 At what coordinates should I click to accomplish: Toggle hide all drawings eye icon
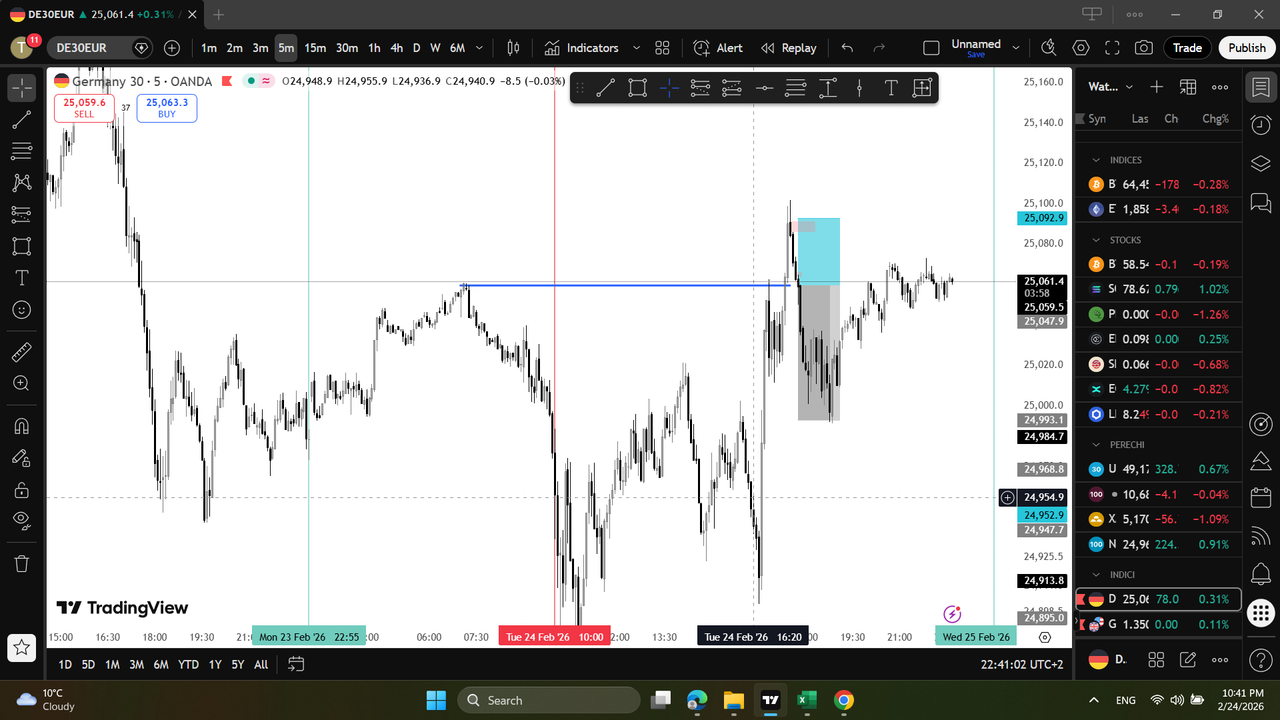pos(21,520)
